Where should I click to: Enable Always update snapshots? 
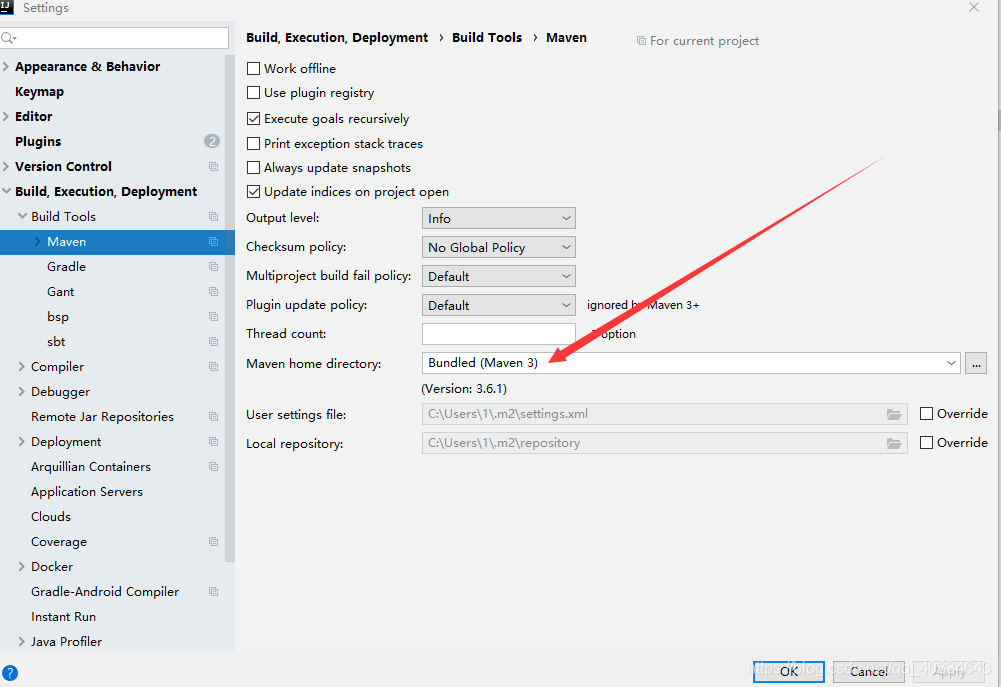point(253,167)
